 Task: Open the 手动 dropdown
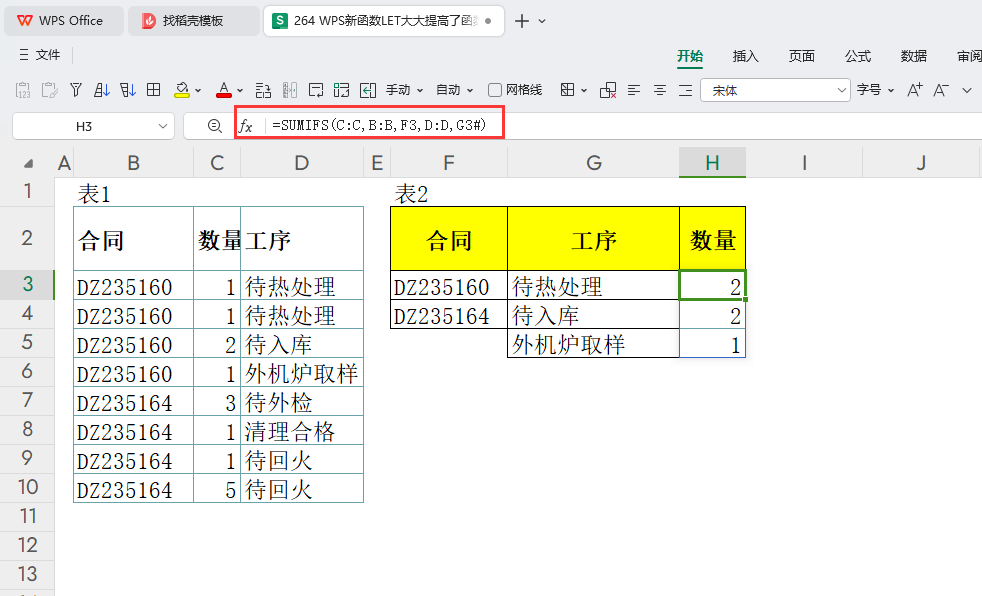click(404, 90)
